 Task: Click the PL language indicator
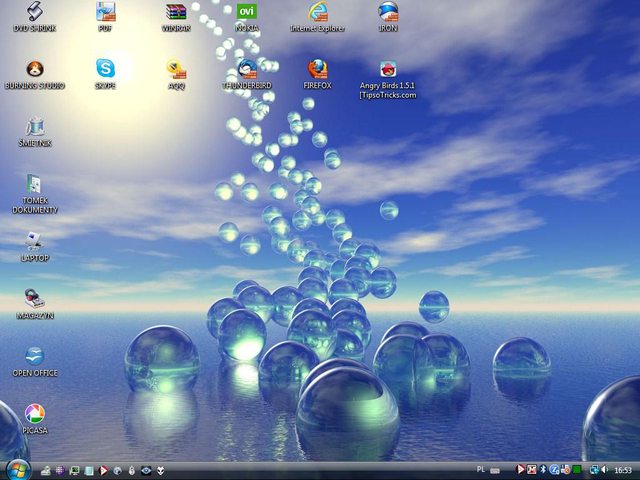[x=482, y=469]
